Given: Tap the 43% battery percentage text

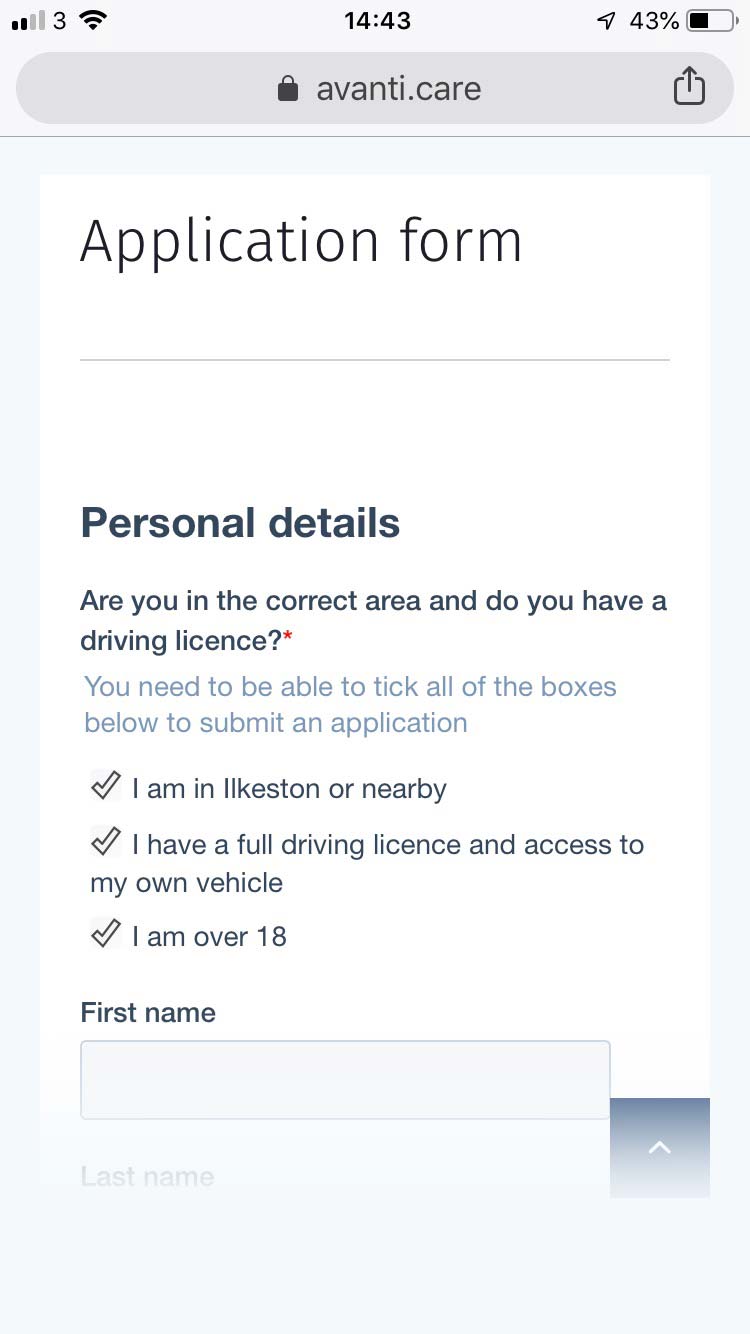Looking at the screenshot, I should pos(654,20).
